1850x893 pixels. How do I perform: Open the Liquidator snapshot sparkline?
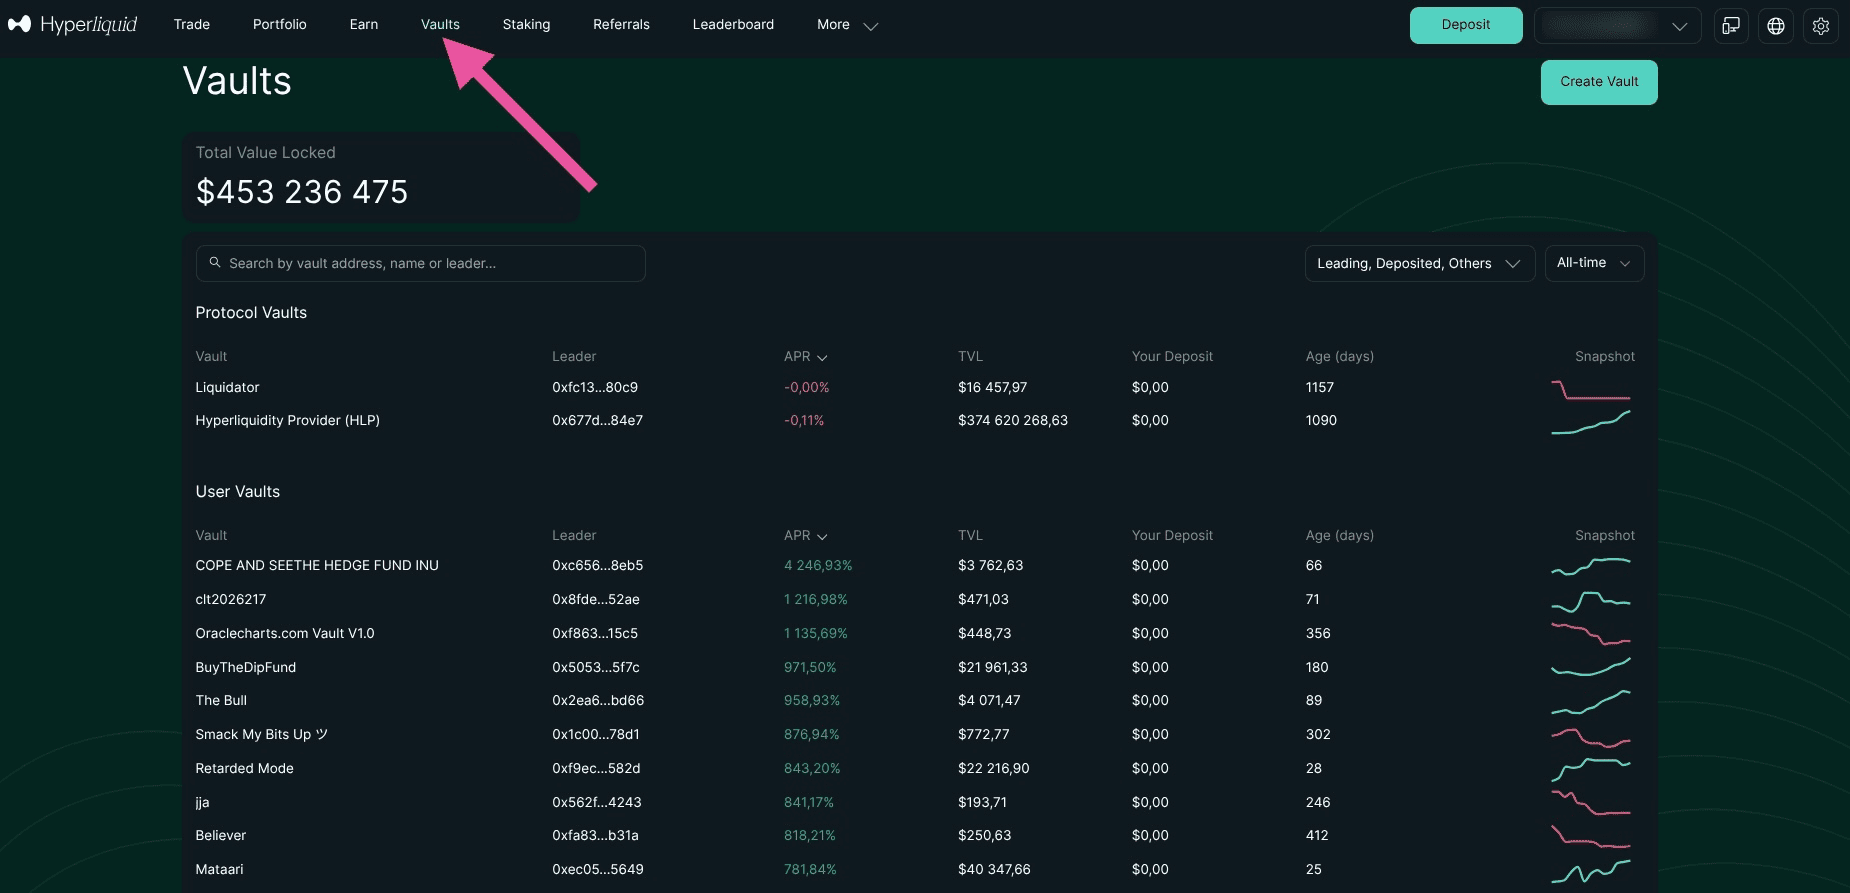(1591, 389)
